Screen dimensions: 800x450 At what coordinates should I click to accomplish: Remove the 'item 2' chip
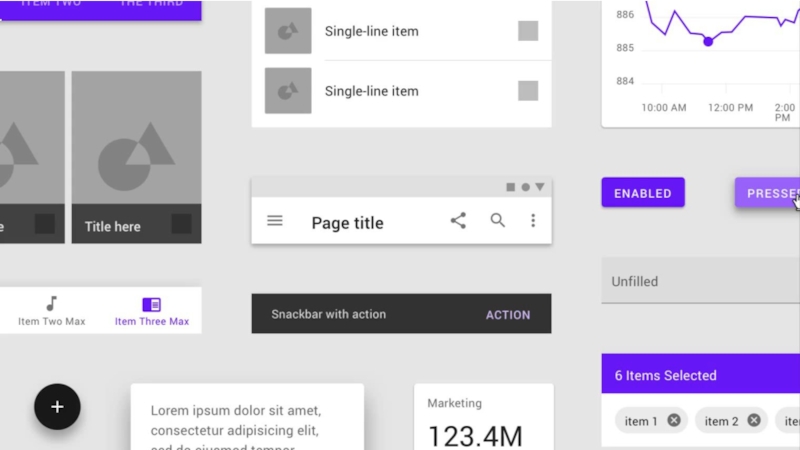tap(754, 420)
